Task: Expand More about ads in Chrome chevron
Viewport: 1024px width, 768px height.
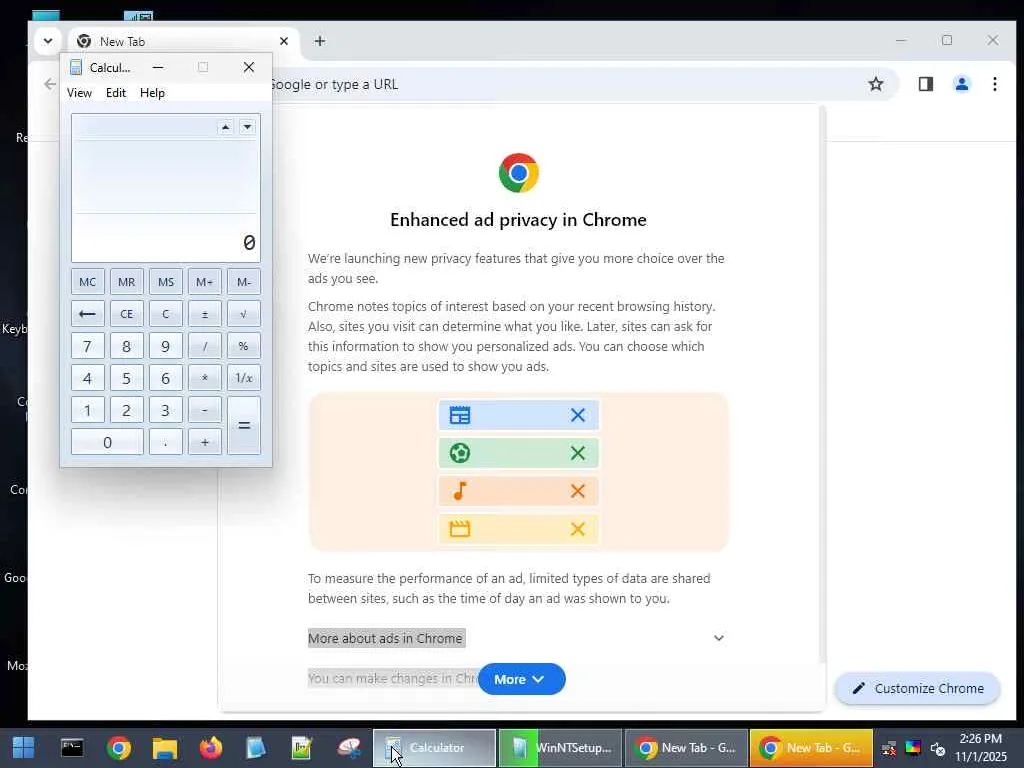Action: tap(718, 638)
